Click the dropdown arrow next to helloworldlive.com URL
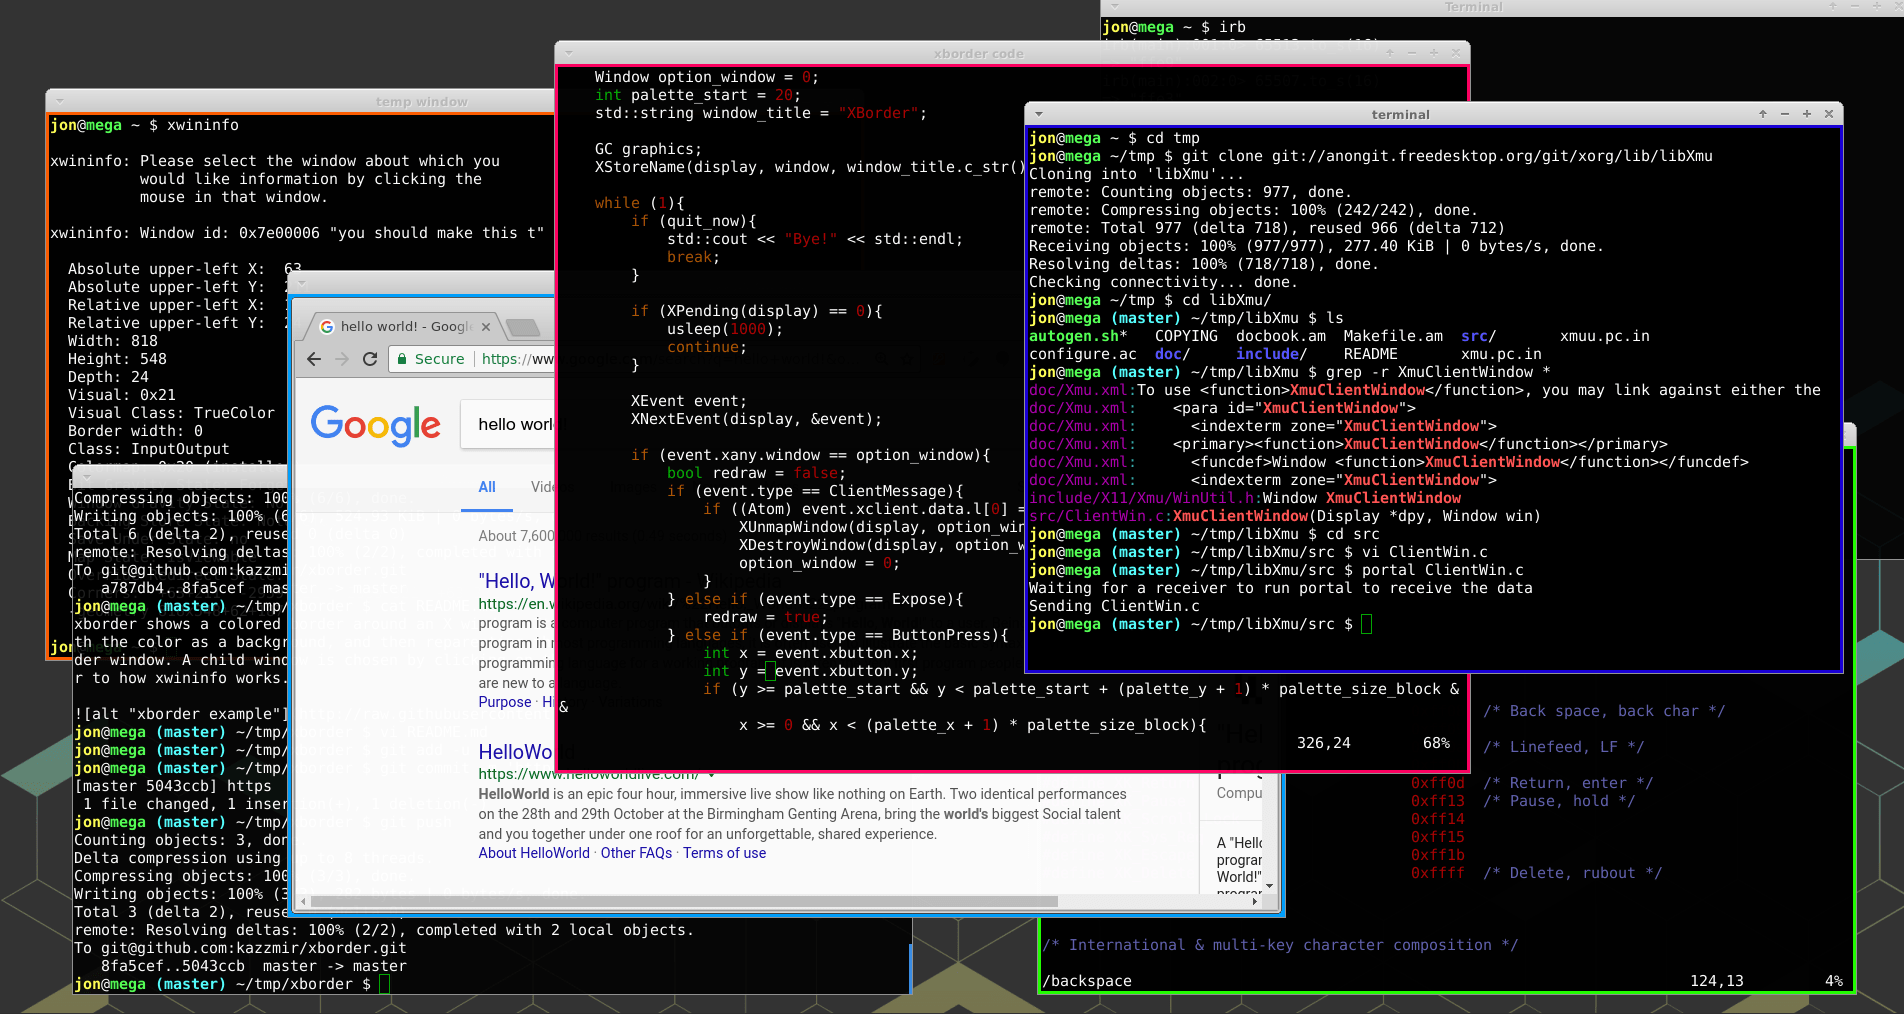 (x=711, y=775)
